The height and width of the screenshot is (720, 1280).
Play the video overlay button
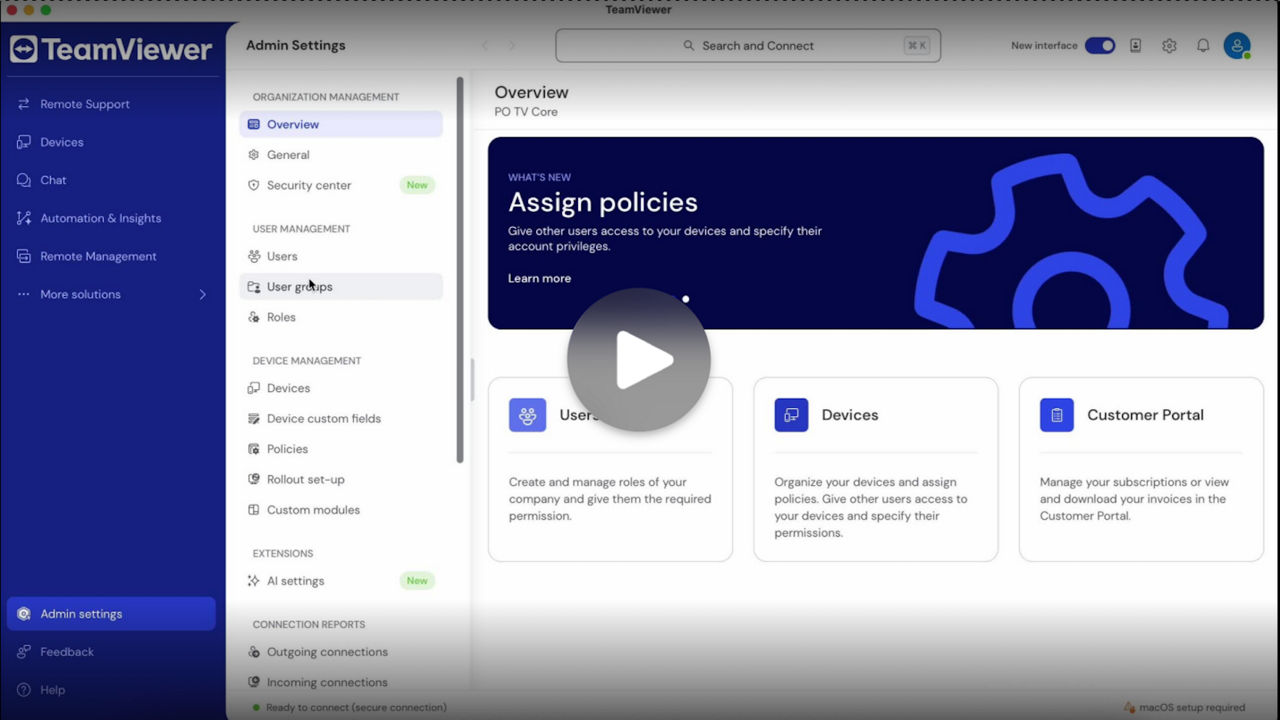tap(639, 360)
